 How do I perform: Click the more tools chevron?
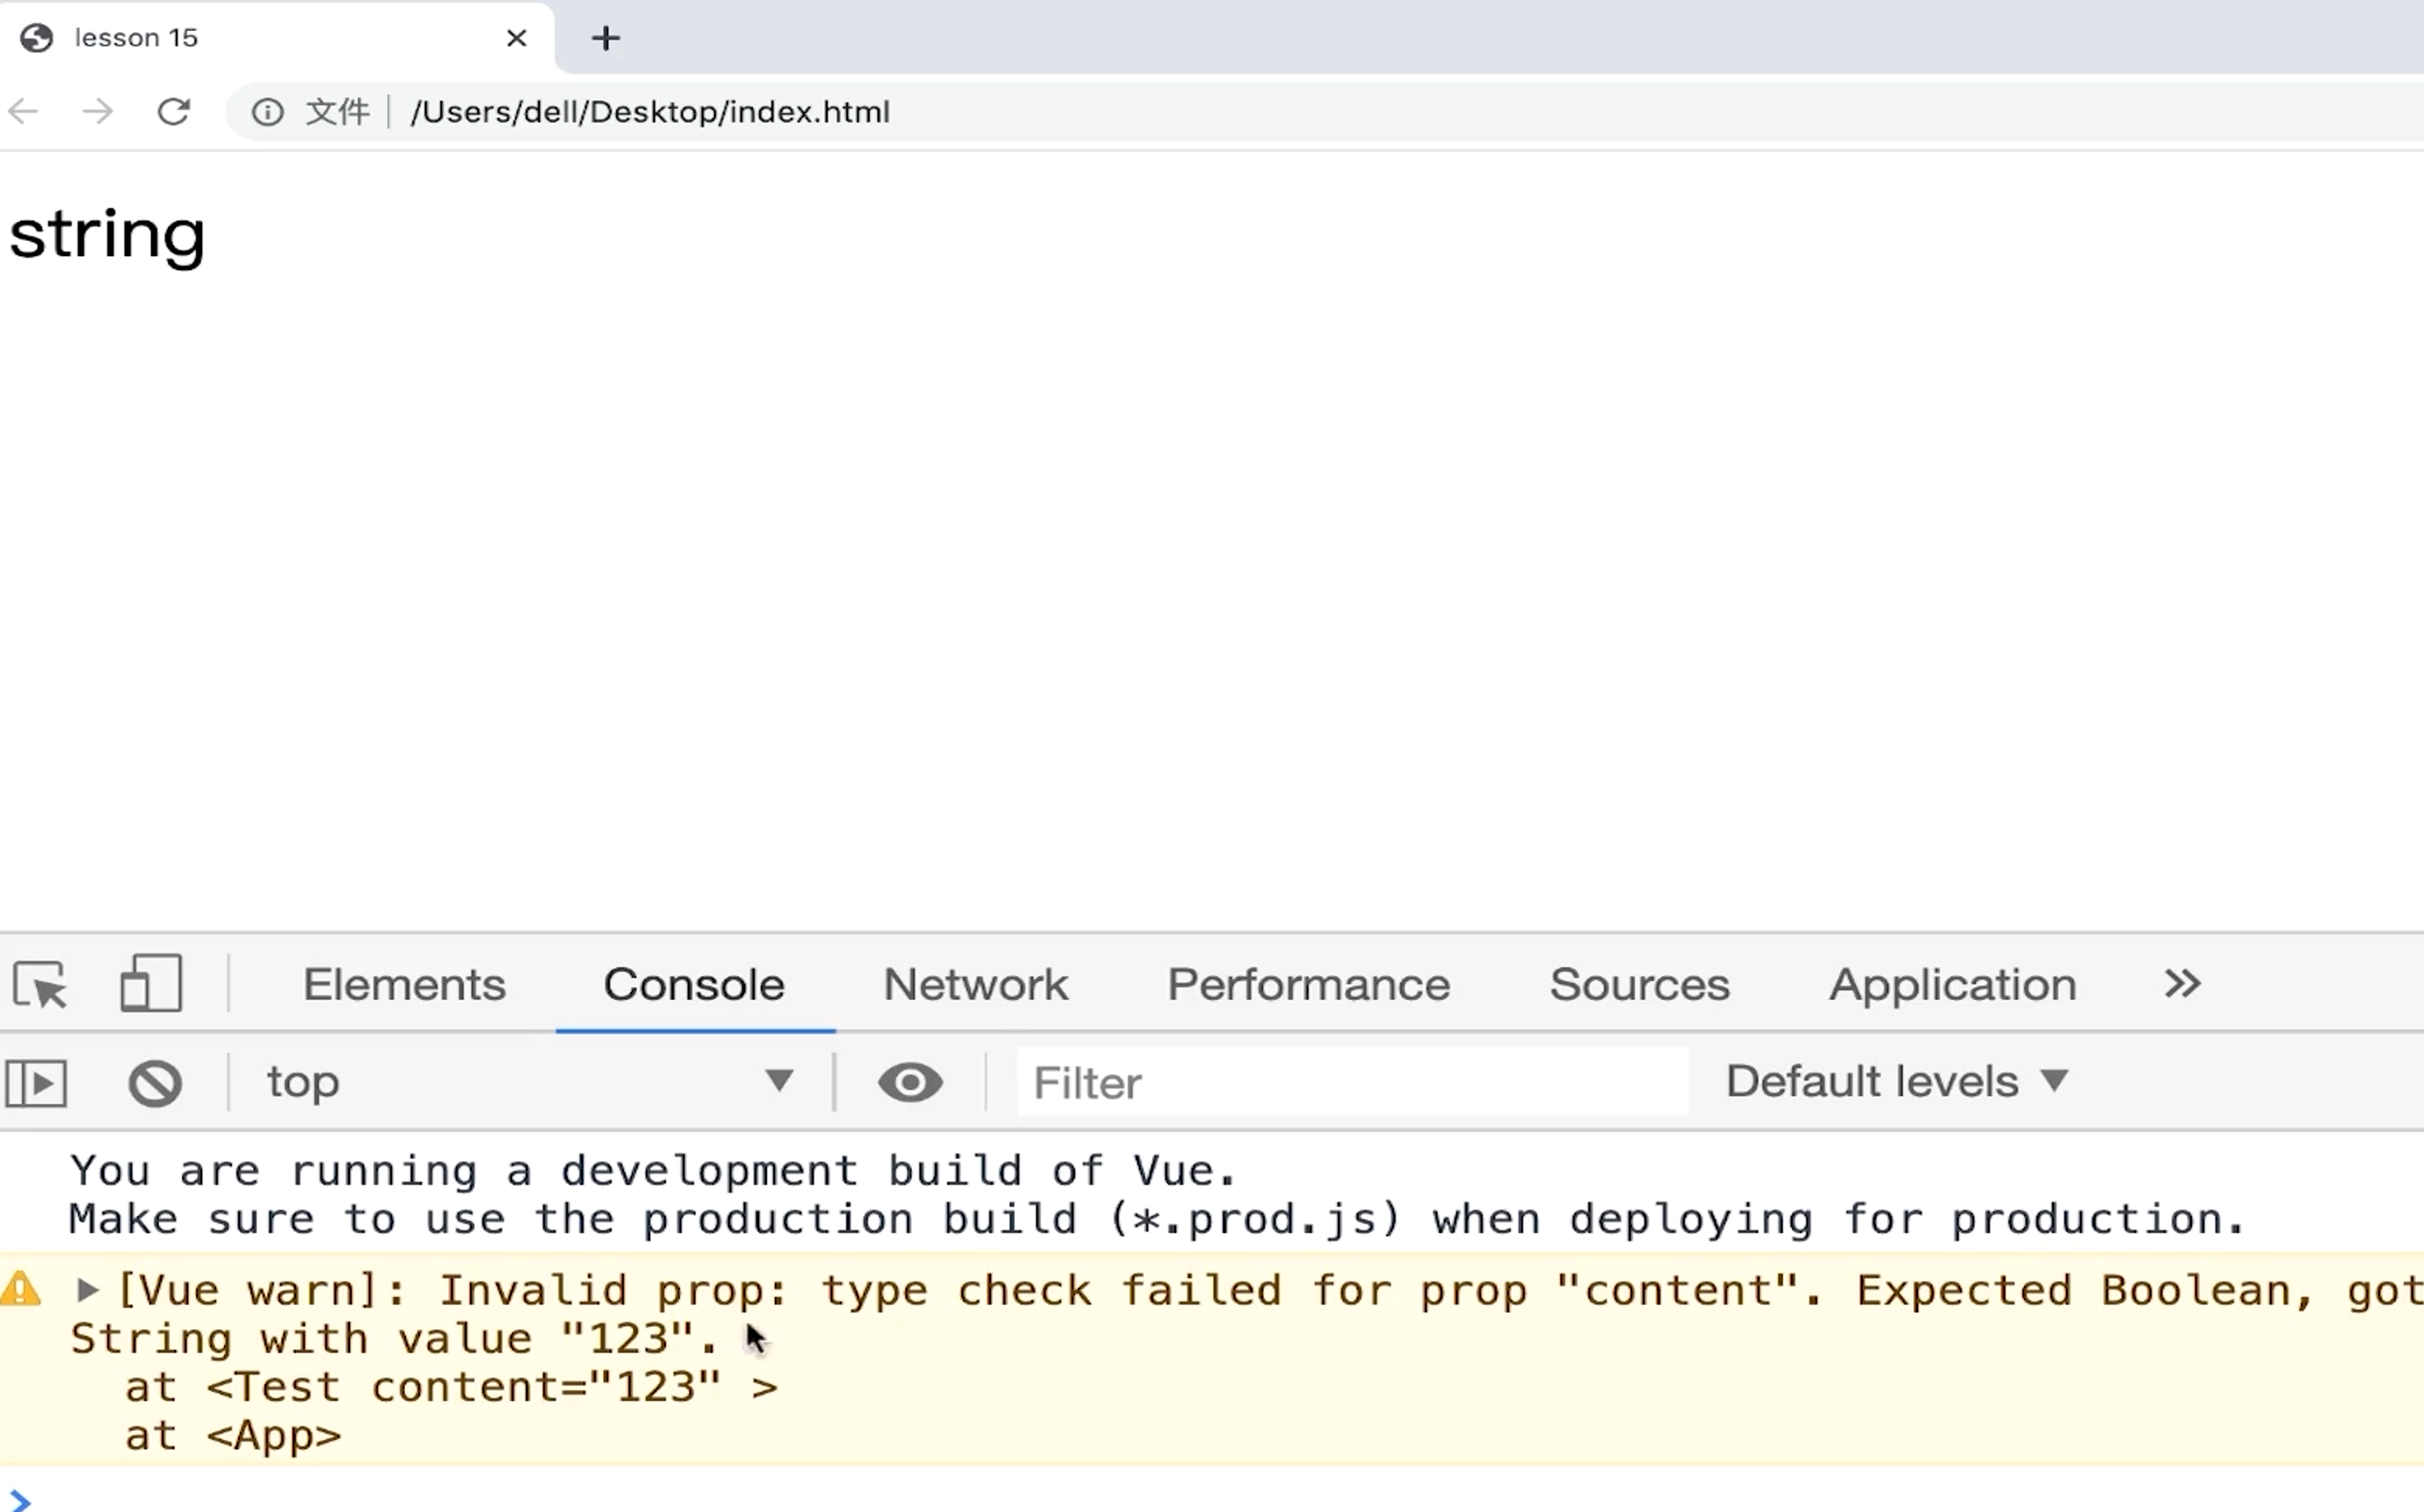pos(2182,984)
